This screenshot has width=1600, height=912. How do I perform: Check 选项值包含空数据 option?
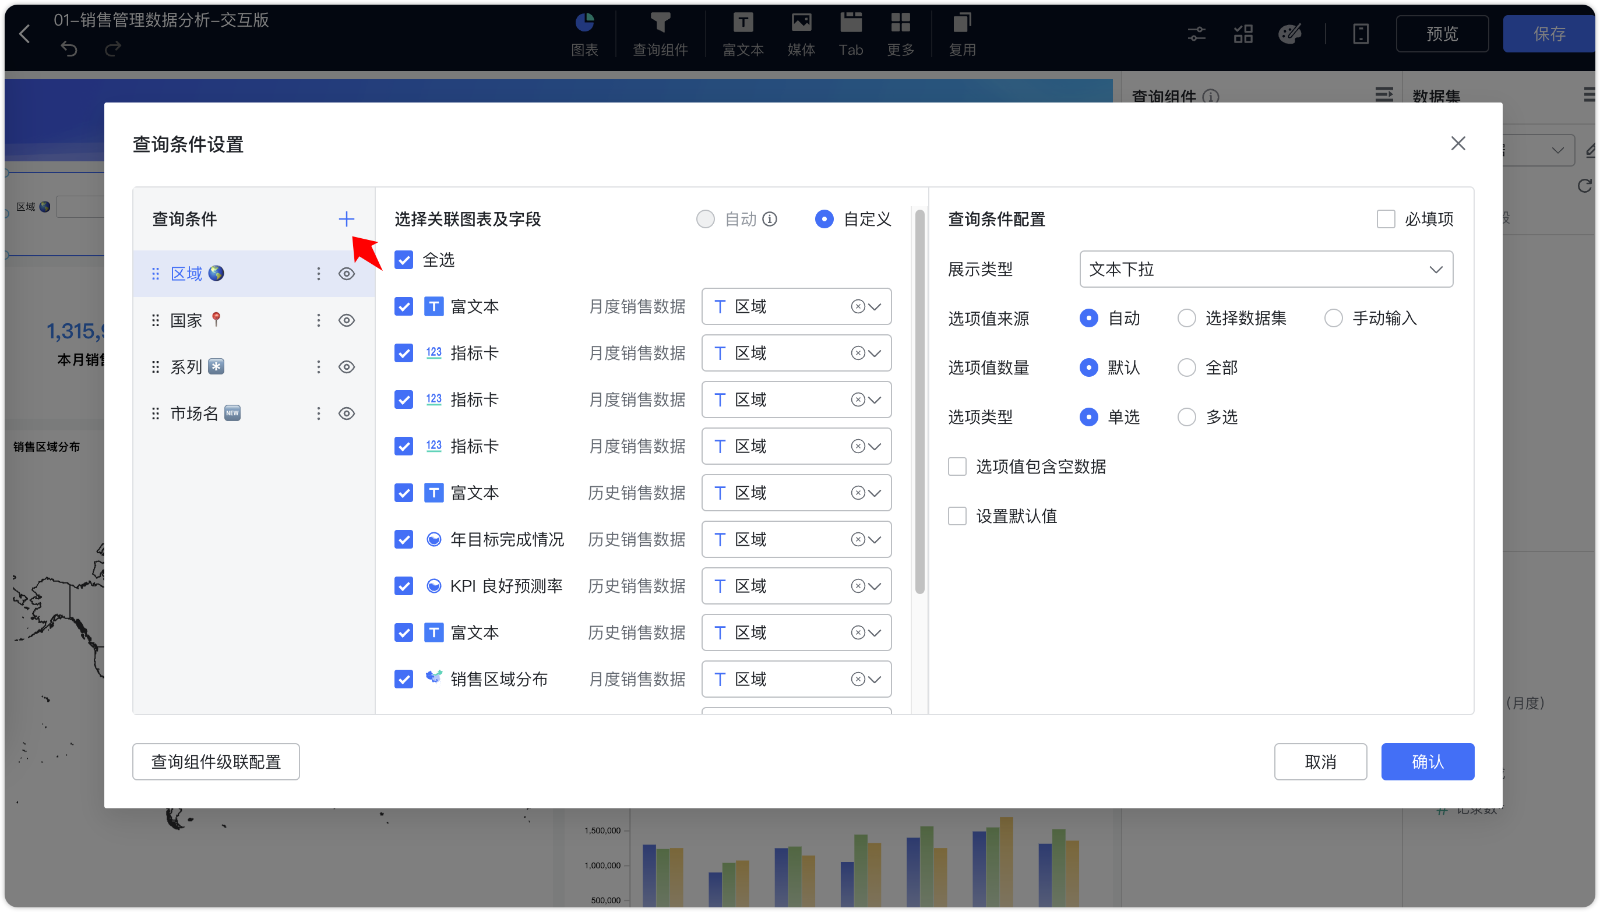957,467
